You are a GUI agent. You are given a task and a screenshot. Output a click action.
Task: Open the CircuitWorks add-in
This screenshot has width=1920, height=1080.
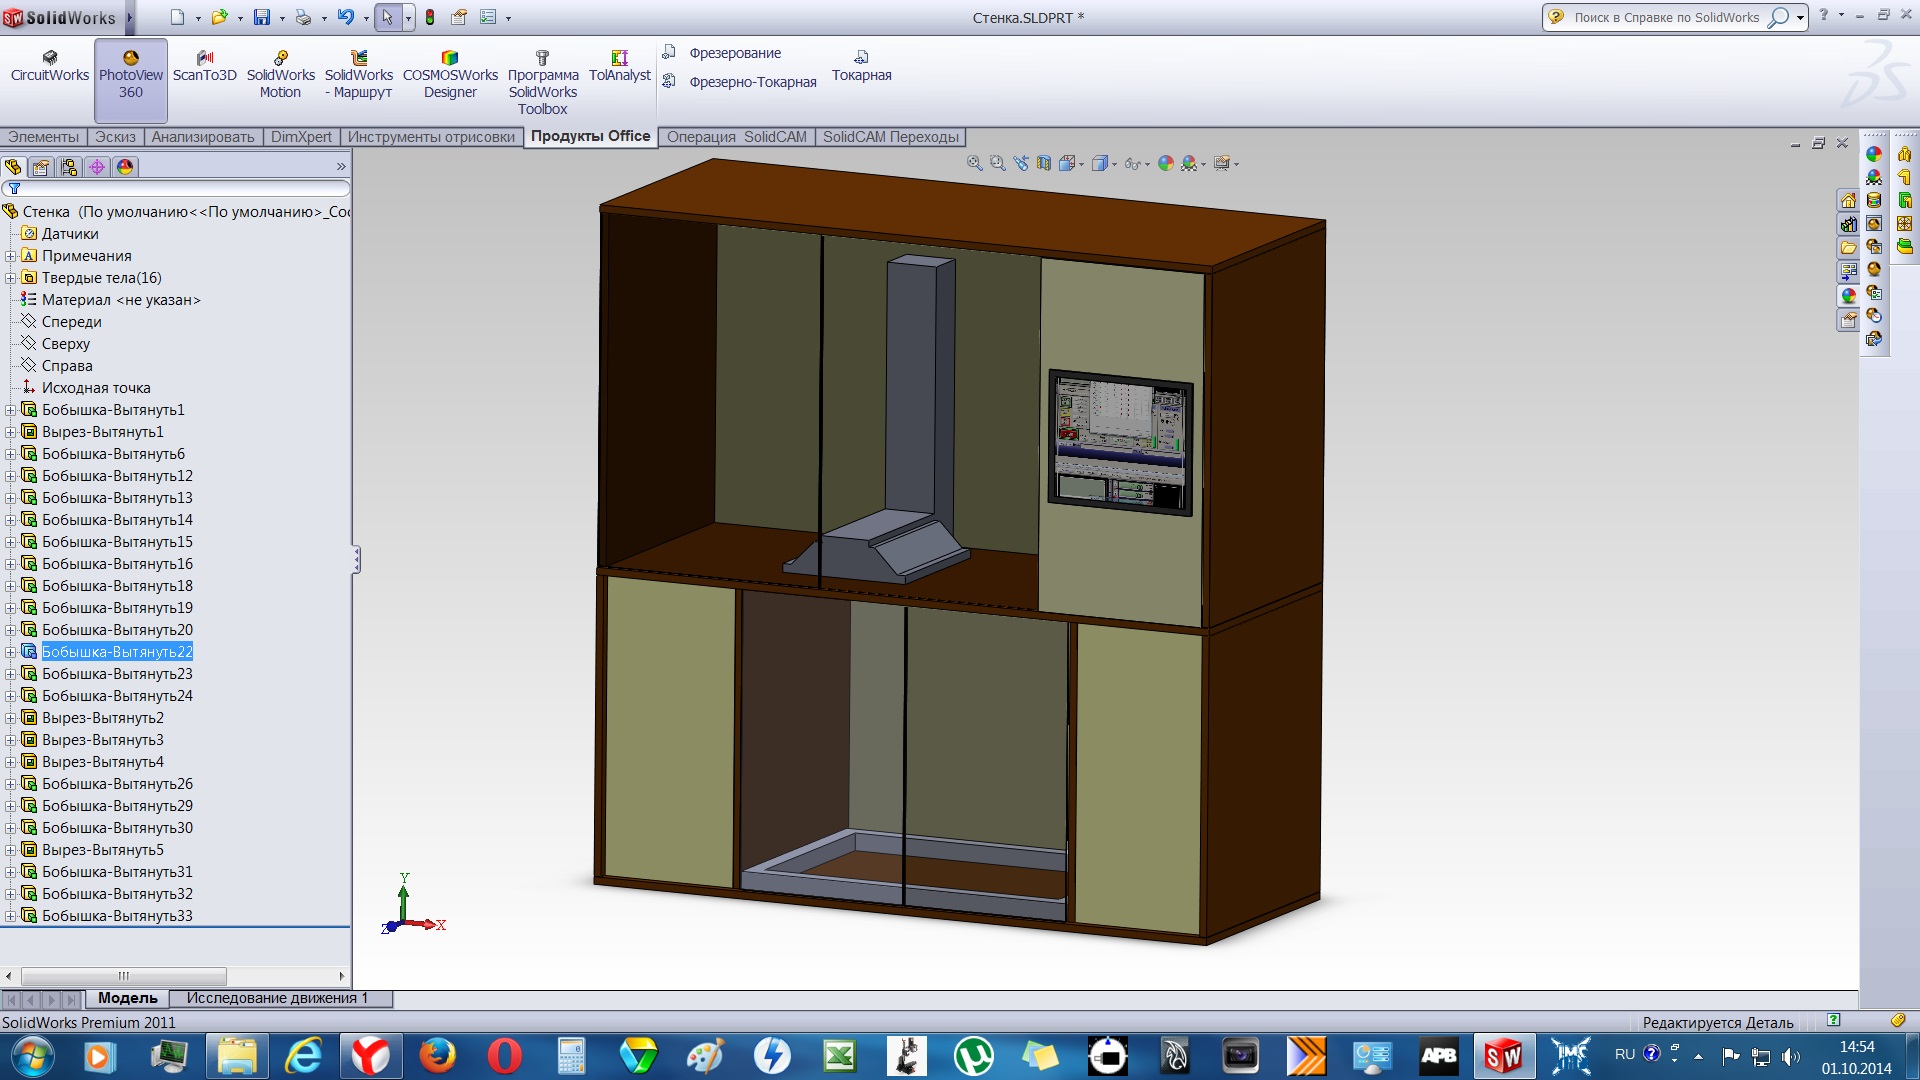(x=49, y=67)
